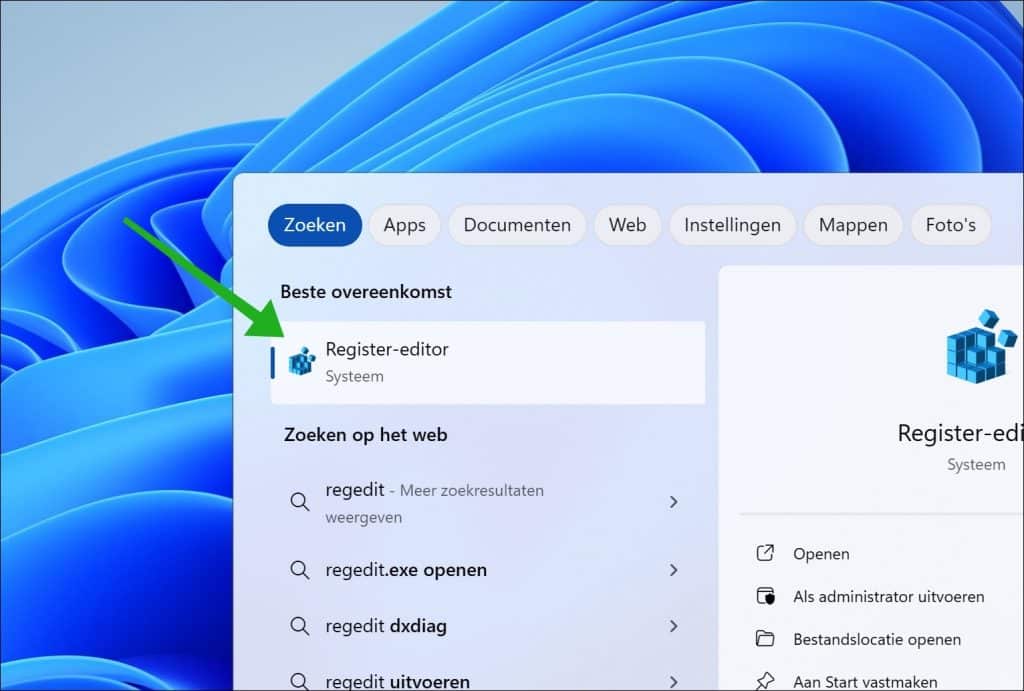Screen dimensions: 1024x691
Task: Switch to the Foto's filter tab
Action: click(951, 225)
